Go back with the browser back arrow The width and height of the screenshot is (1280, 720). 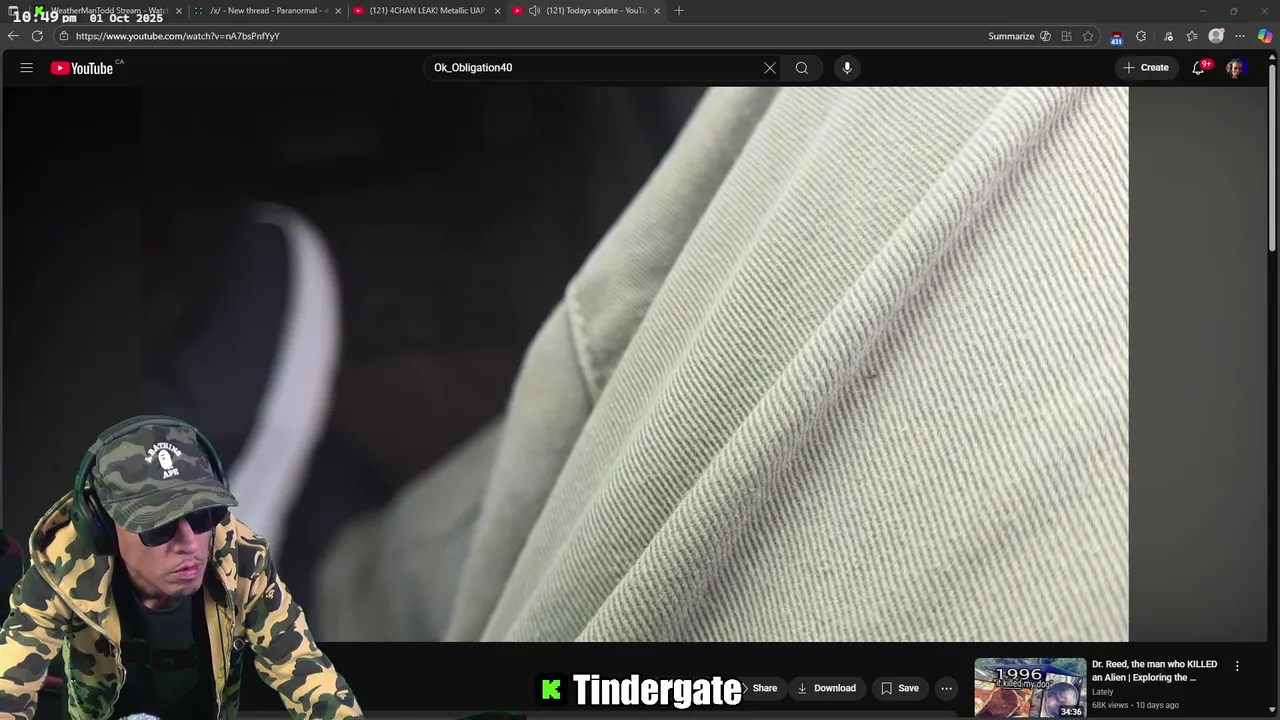coord(13,36)
